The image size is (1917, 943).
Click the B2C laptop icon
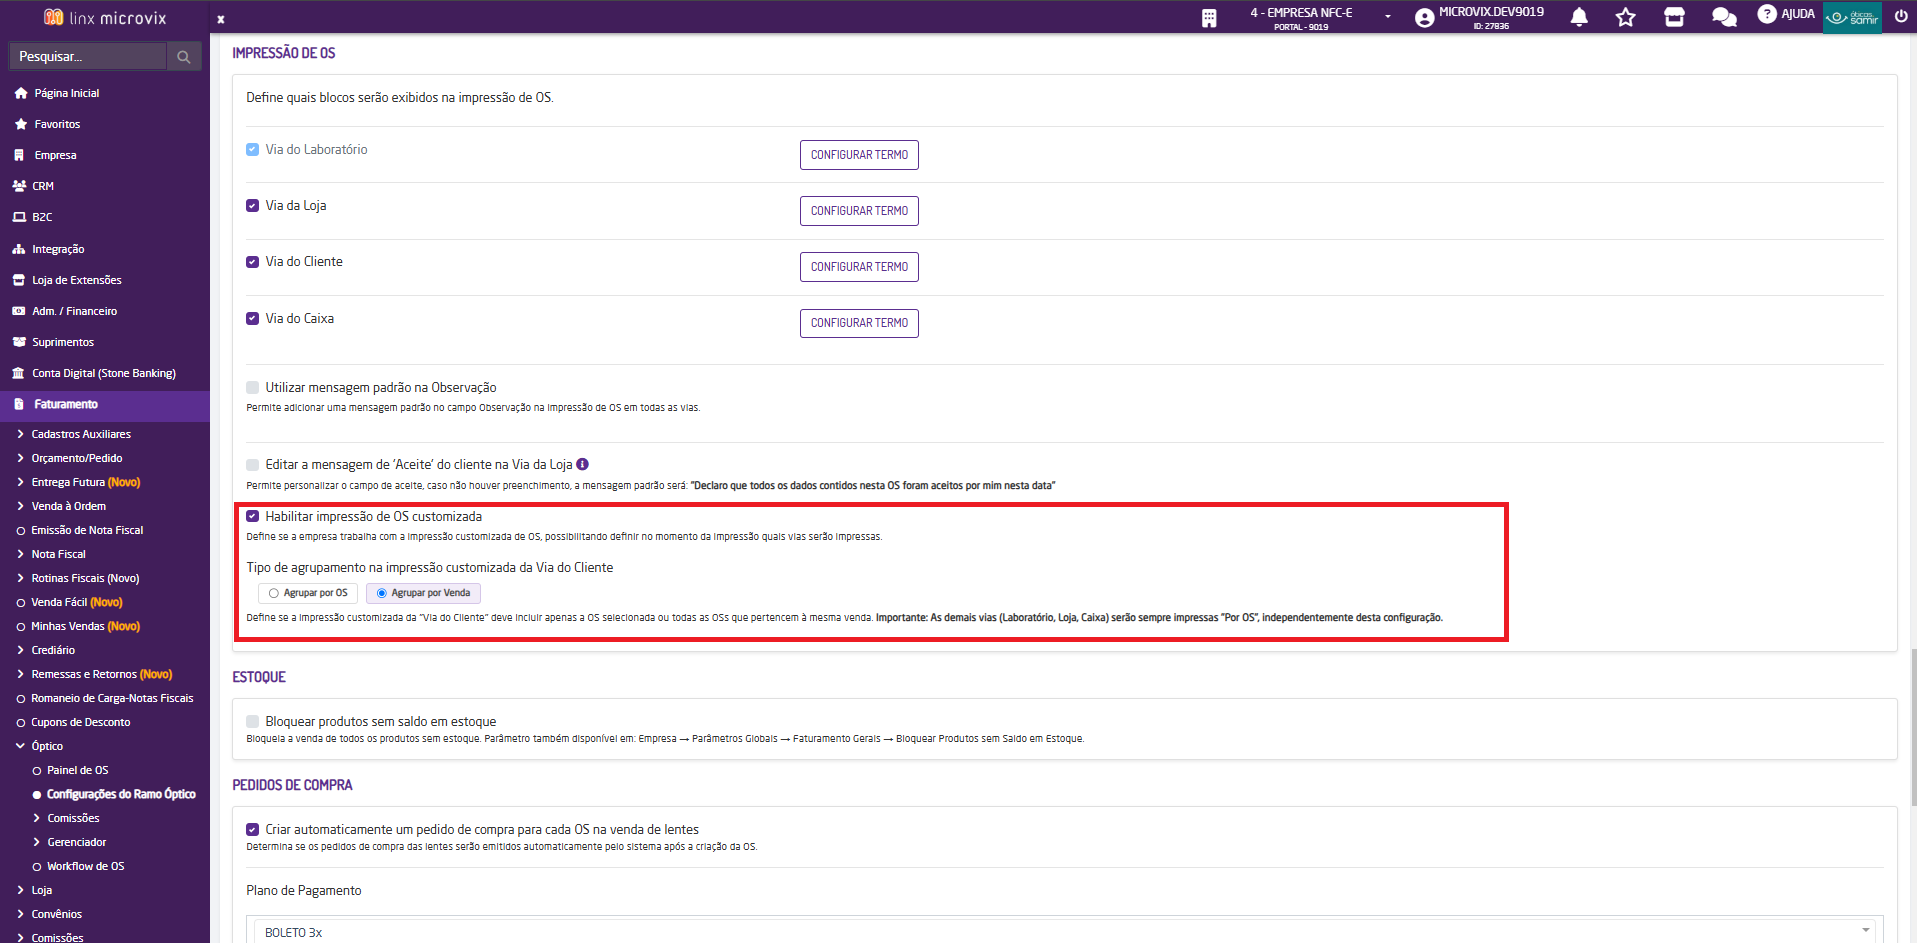(x=19, y=217)
